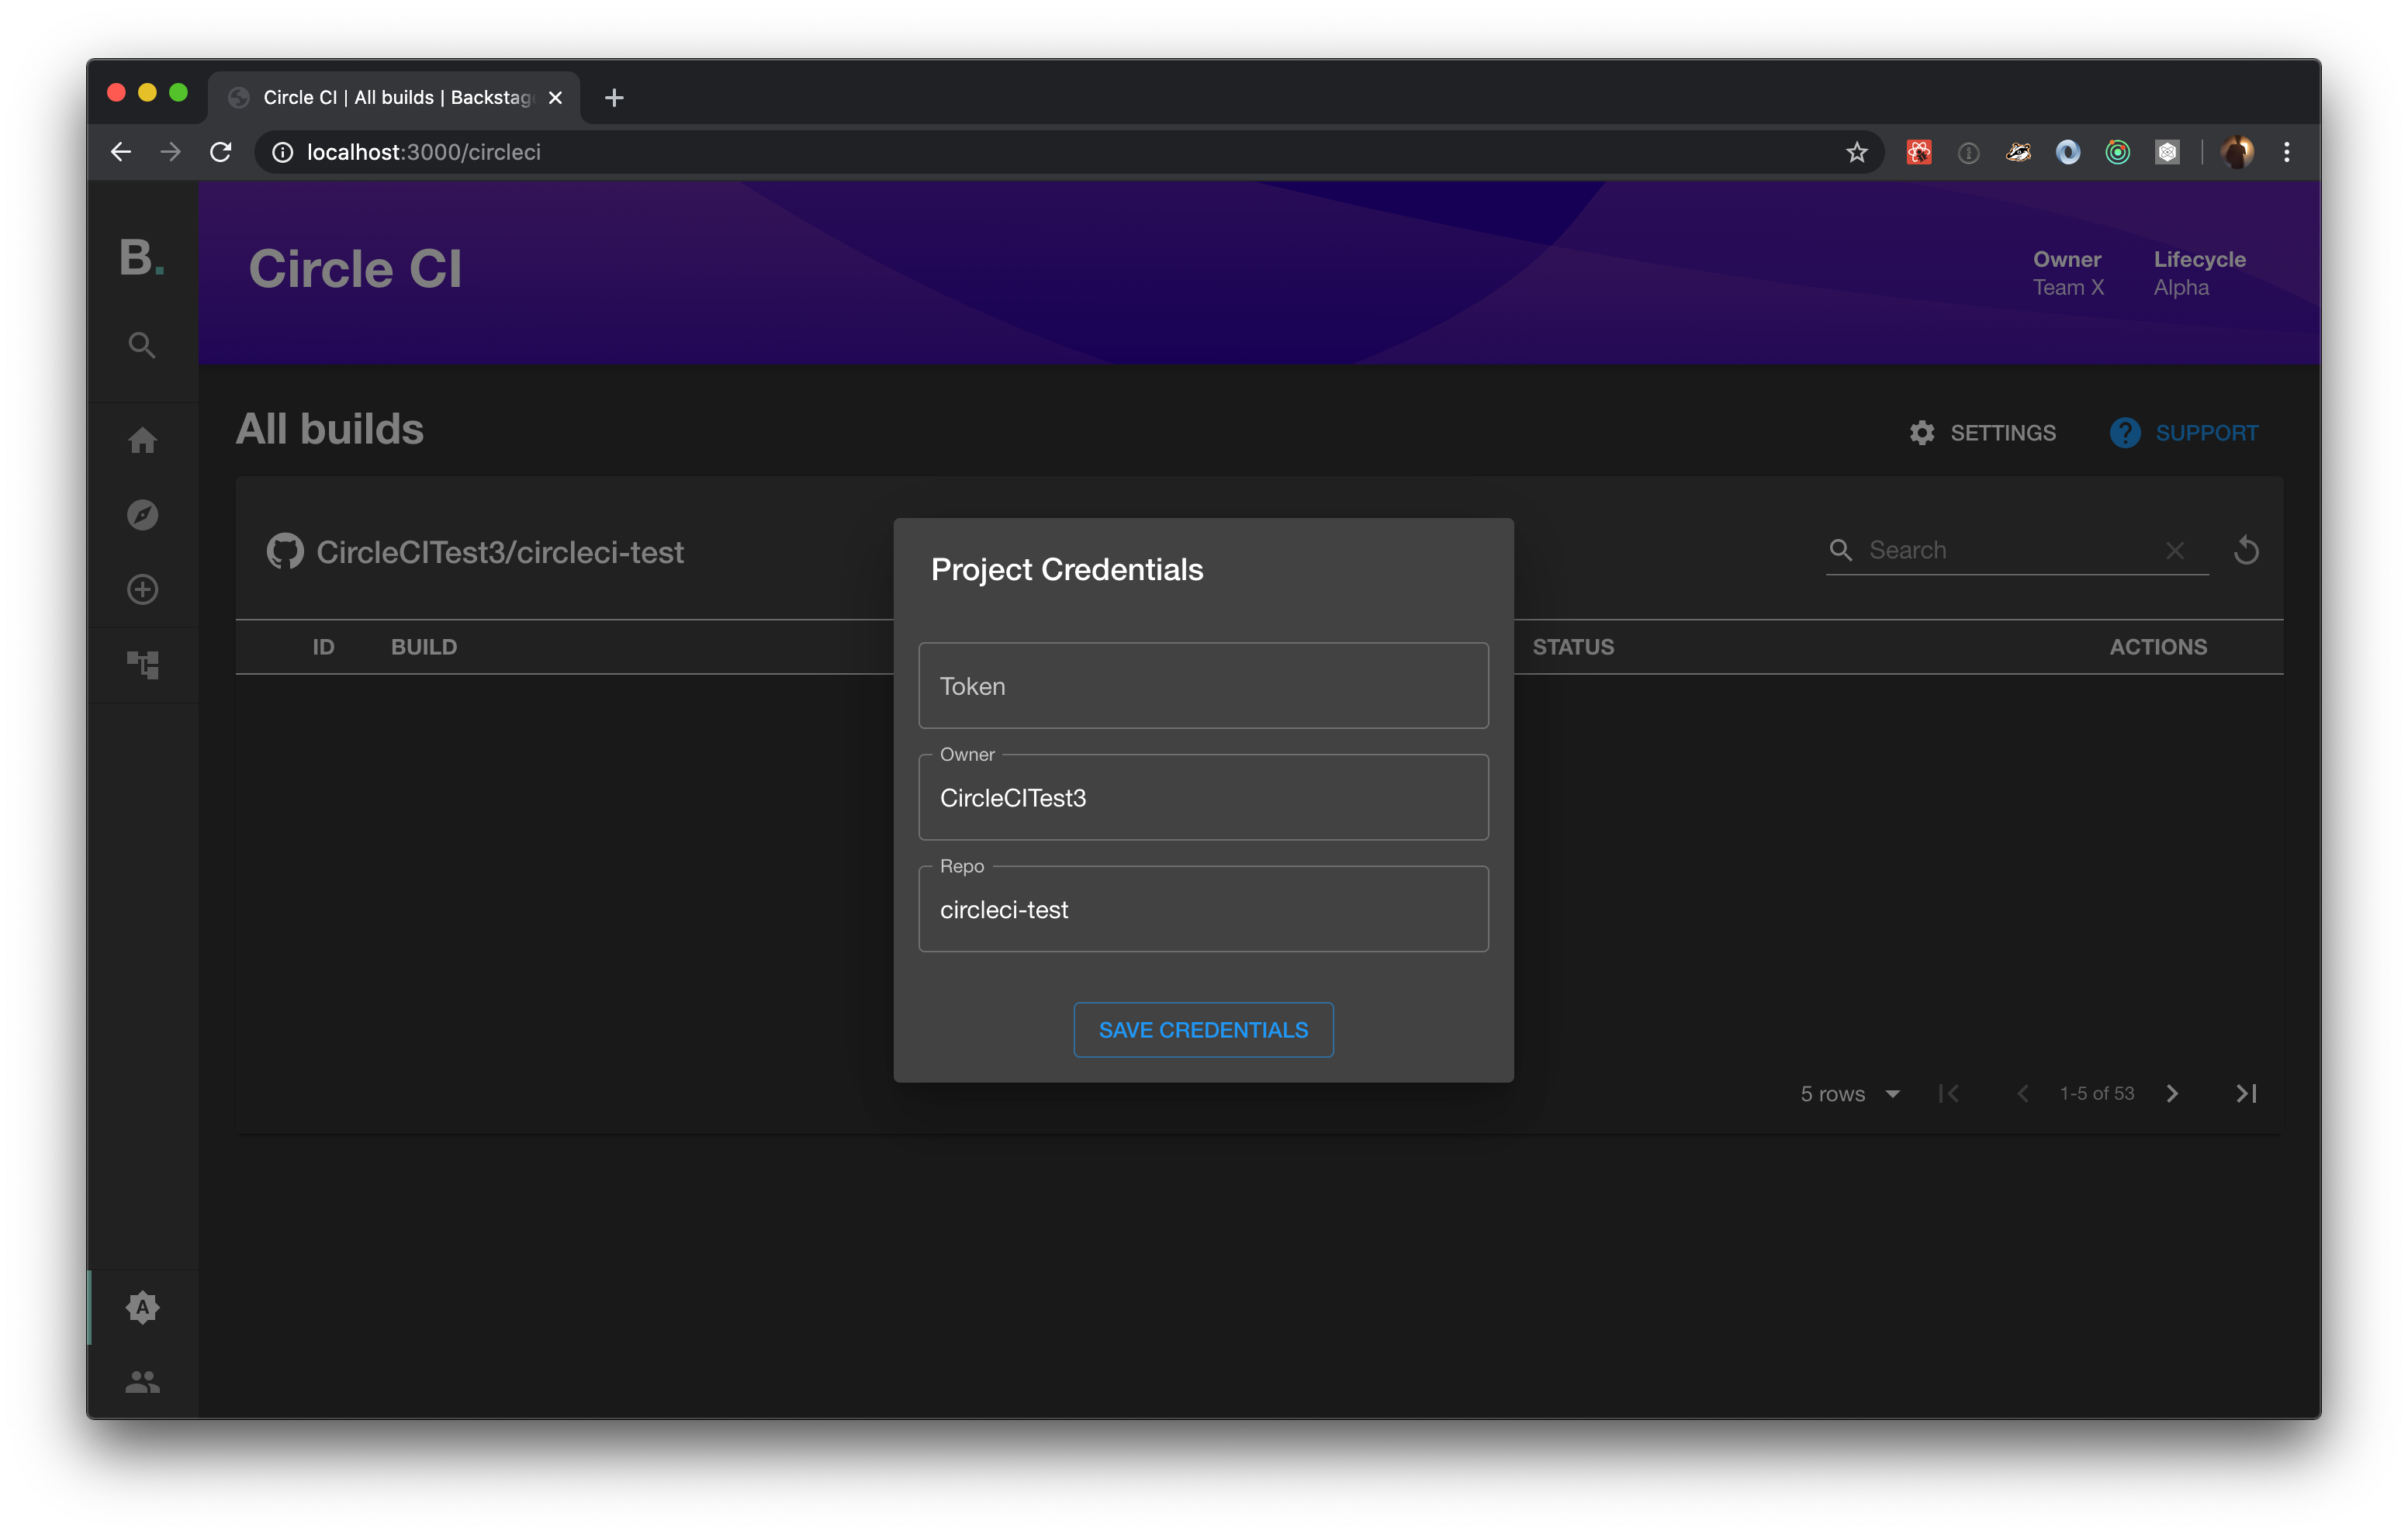
Task: View site information icon in address bar
Action: 283,152
